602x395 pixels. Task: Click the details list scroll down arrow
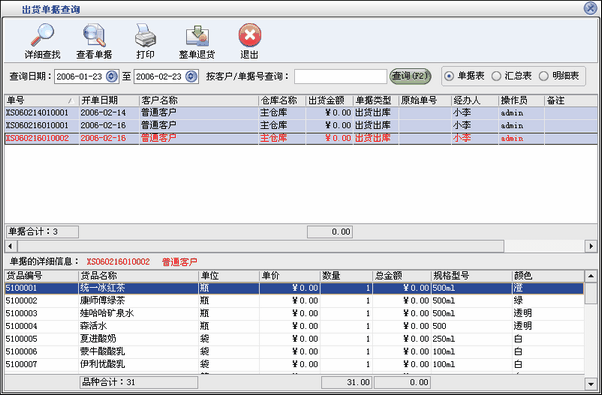[x=591, y=383]
